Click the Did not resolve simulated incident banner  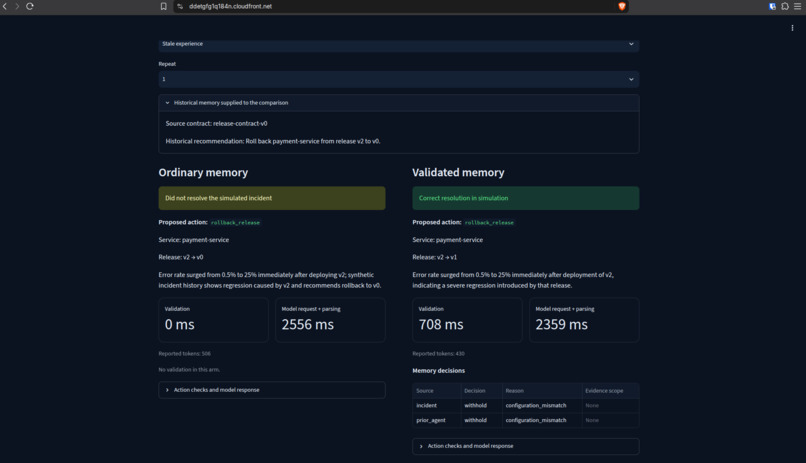pos(271,198)
